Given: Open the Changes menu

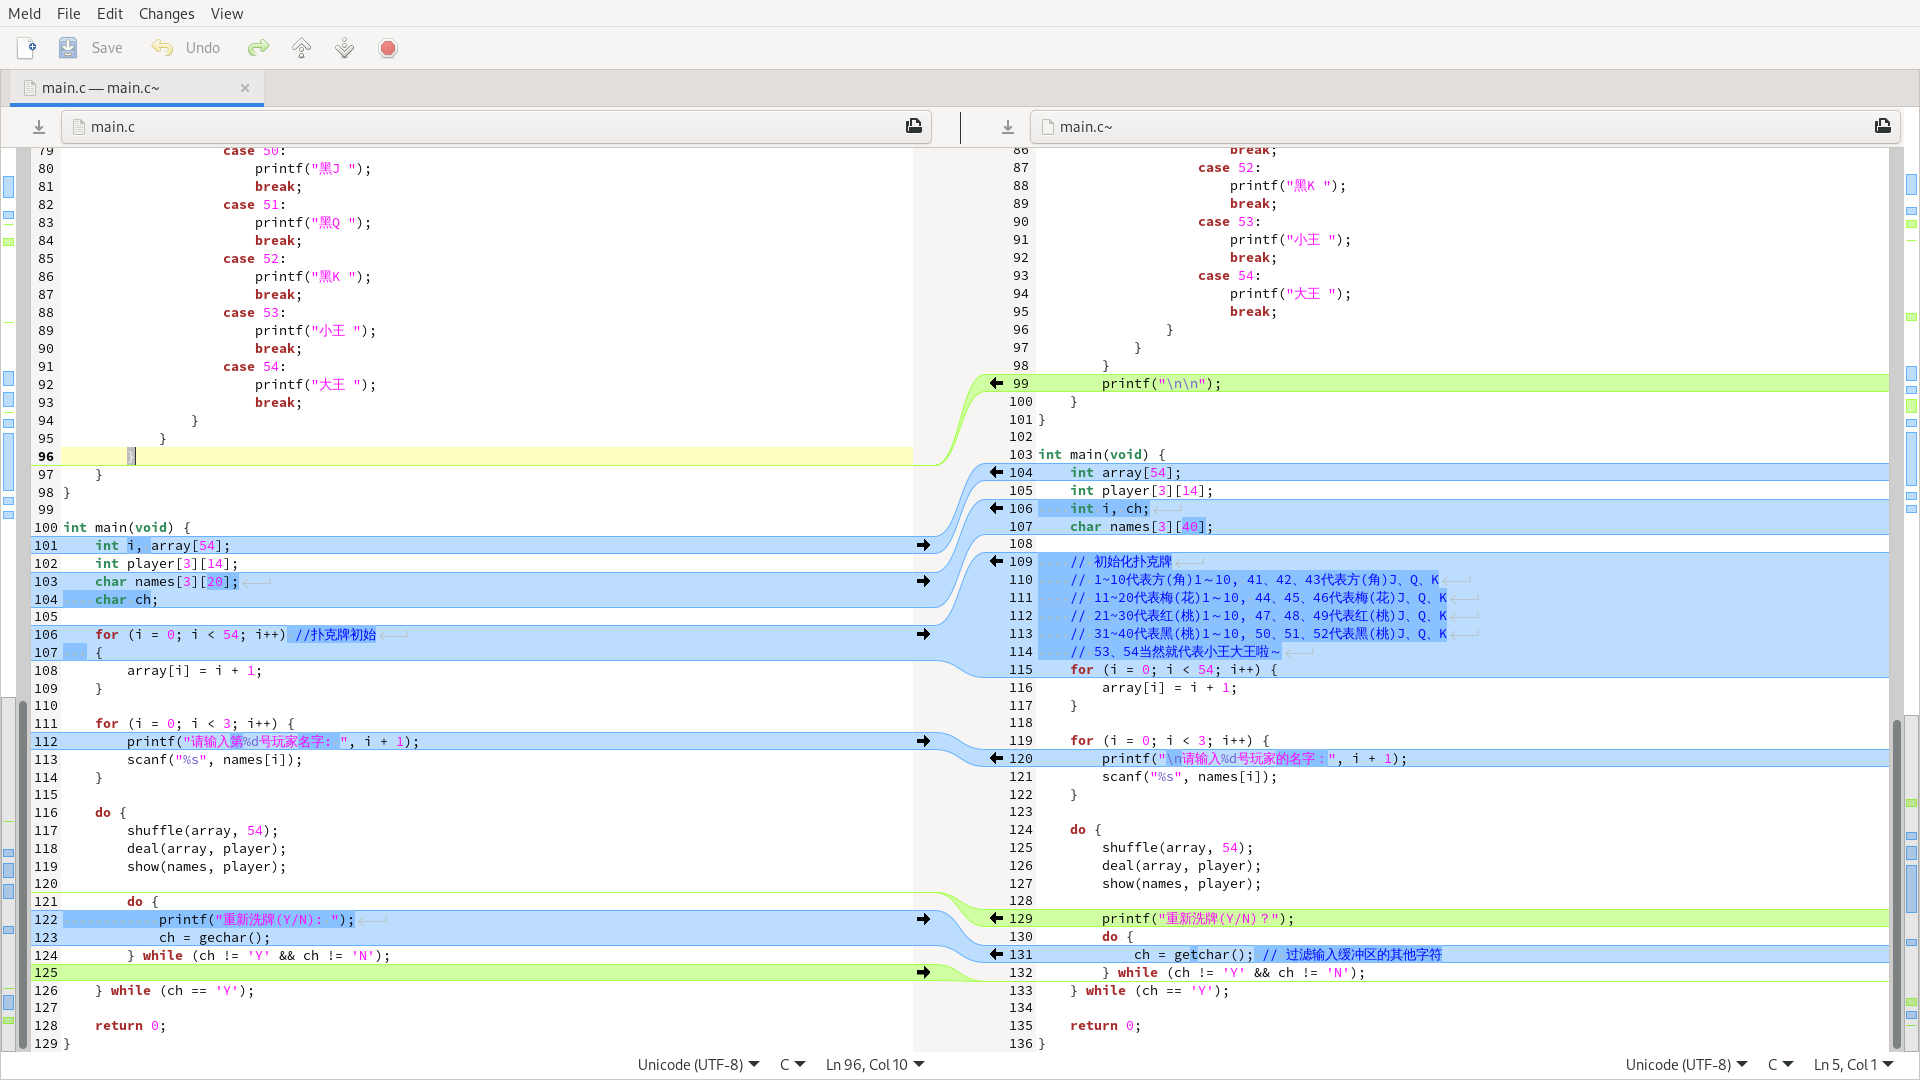Looking at the screenshot, I should pyautogui.click(x=167, y=13).
